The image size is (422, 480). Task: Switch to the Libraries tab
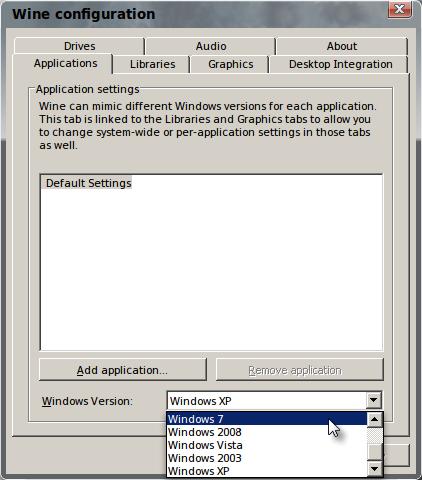coord(152,64)
